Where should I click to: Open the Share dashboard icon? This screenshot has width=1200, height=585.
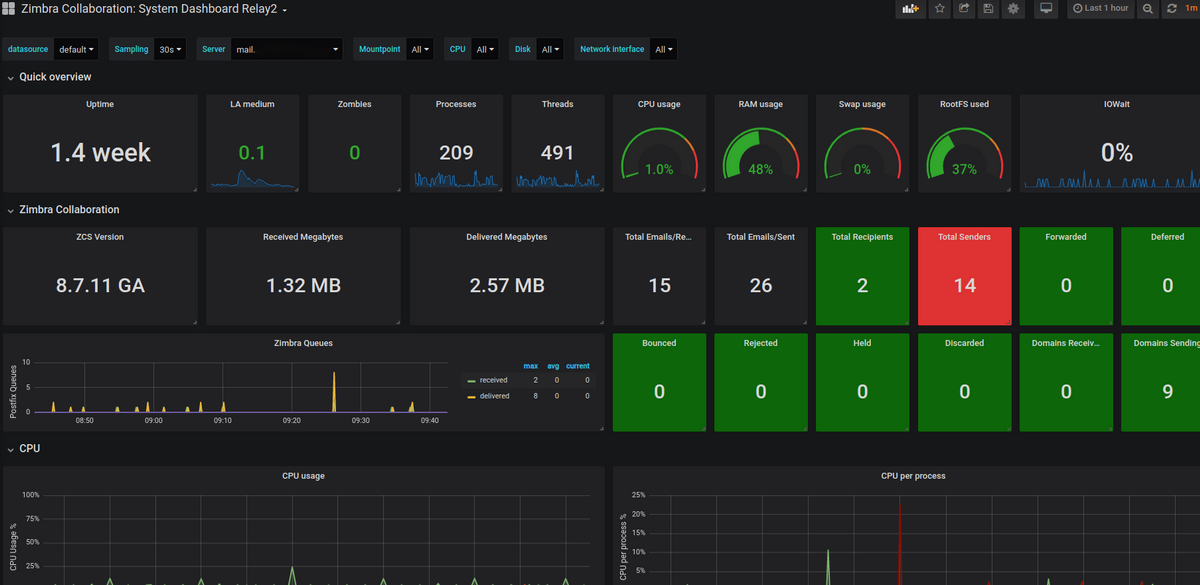coord(964,9)
